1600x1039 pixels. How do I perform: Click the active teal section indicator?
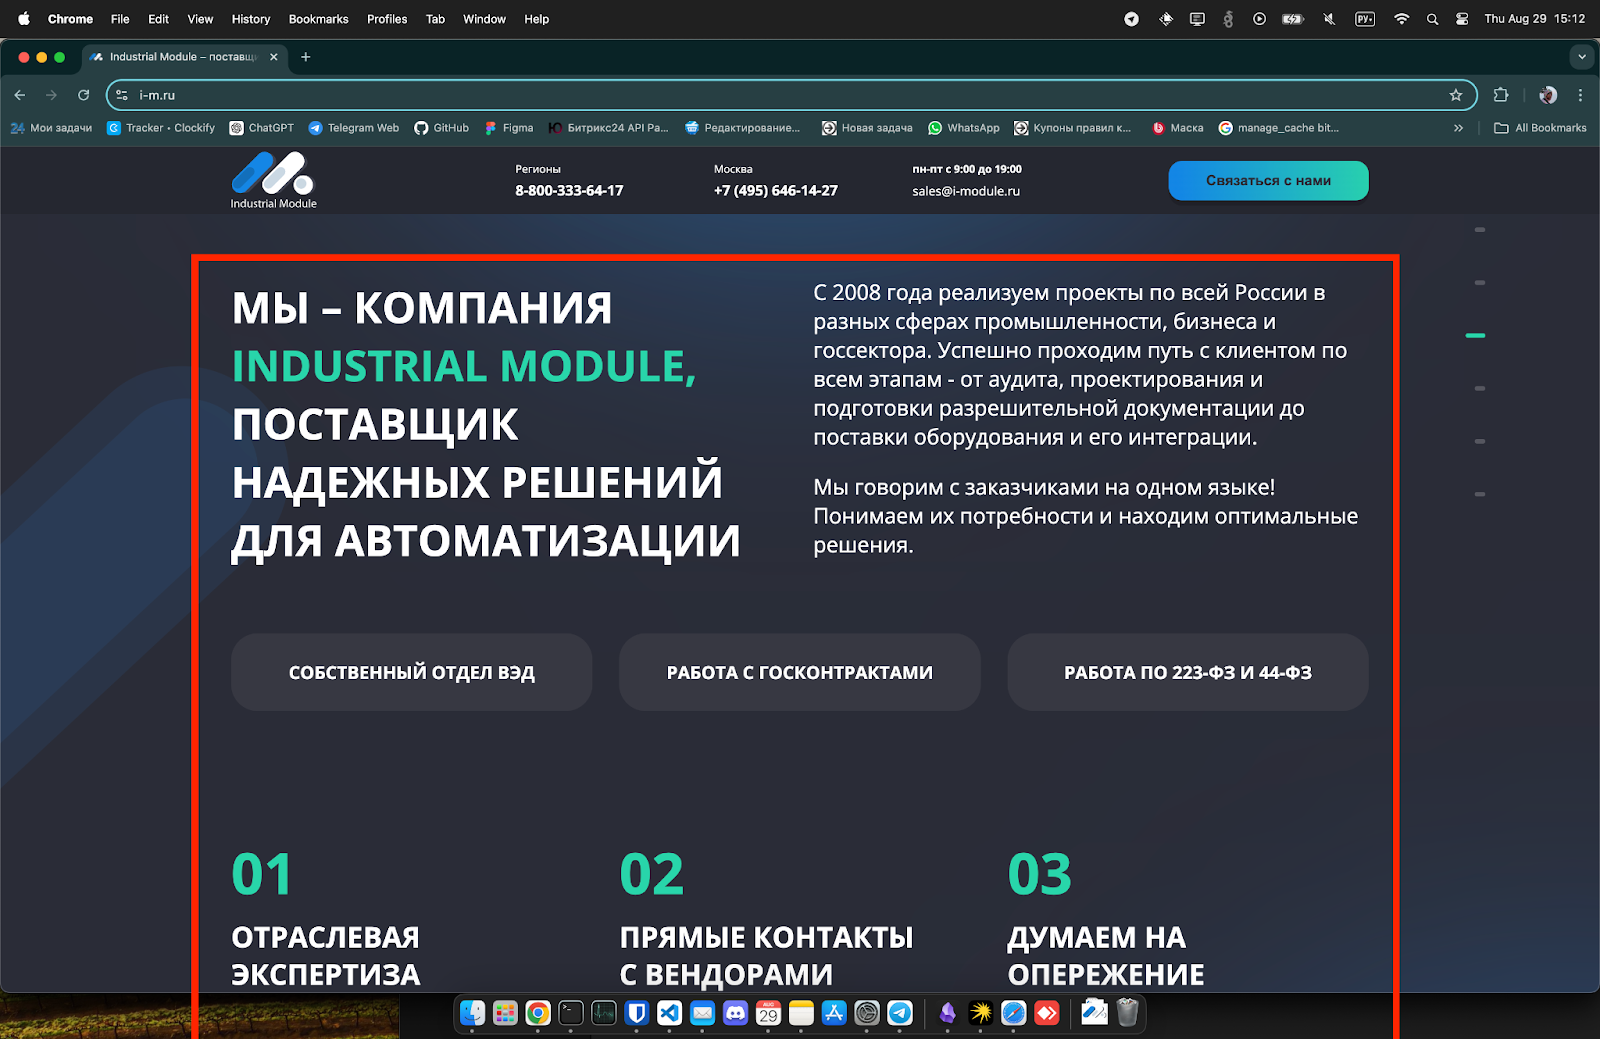point(1475,336)
